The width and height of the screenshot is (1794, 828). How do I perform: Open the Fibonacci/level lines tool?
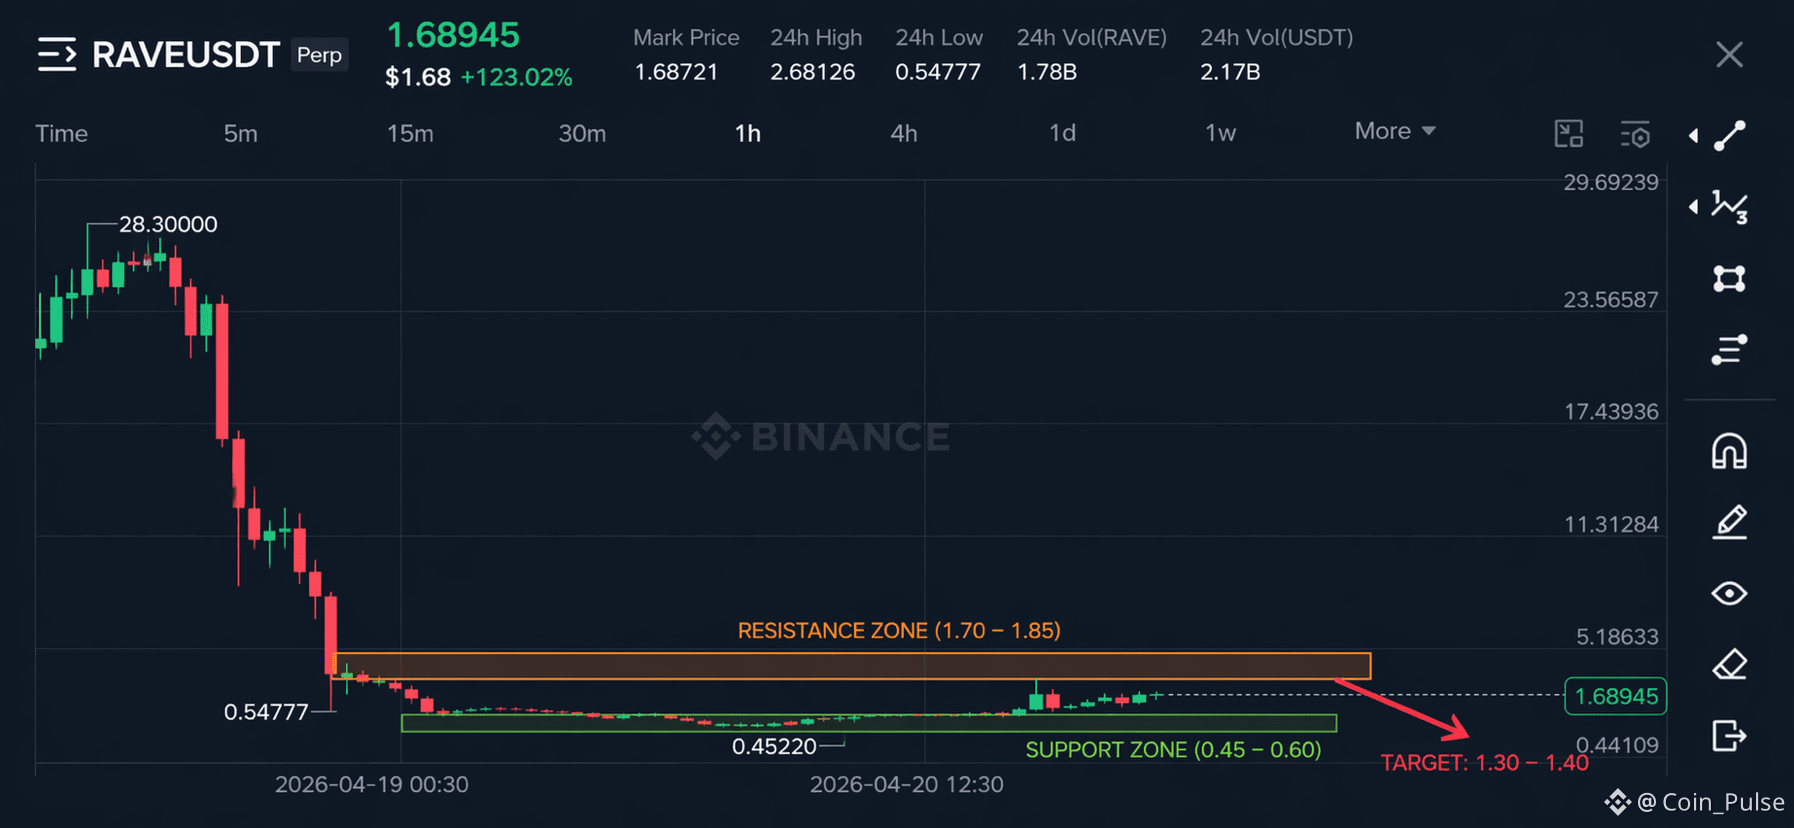1729,350
